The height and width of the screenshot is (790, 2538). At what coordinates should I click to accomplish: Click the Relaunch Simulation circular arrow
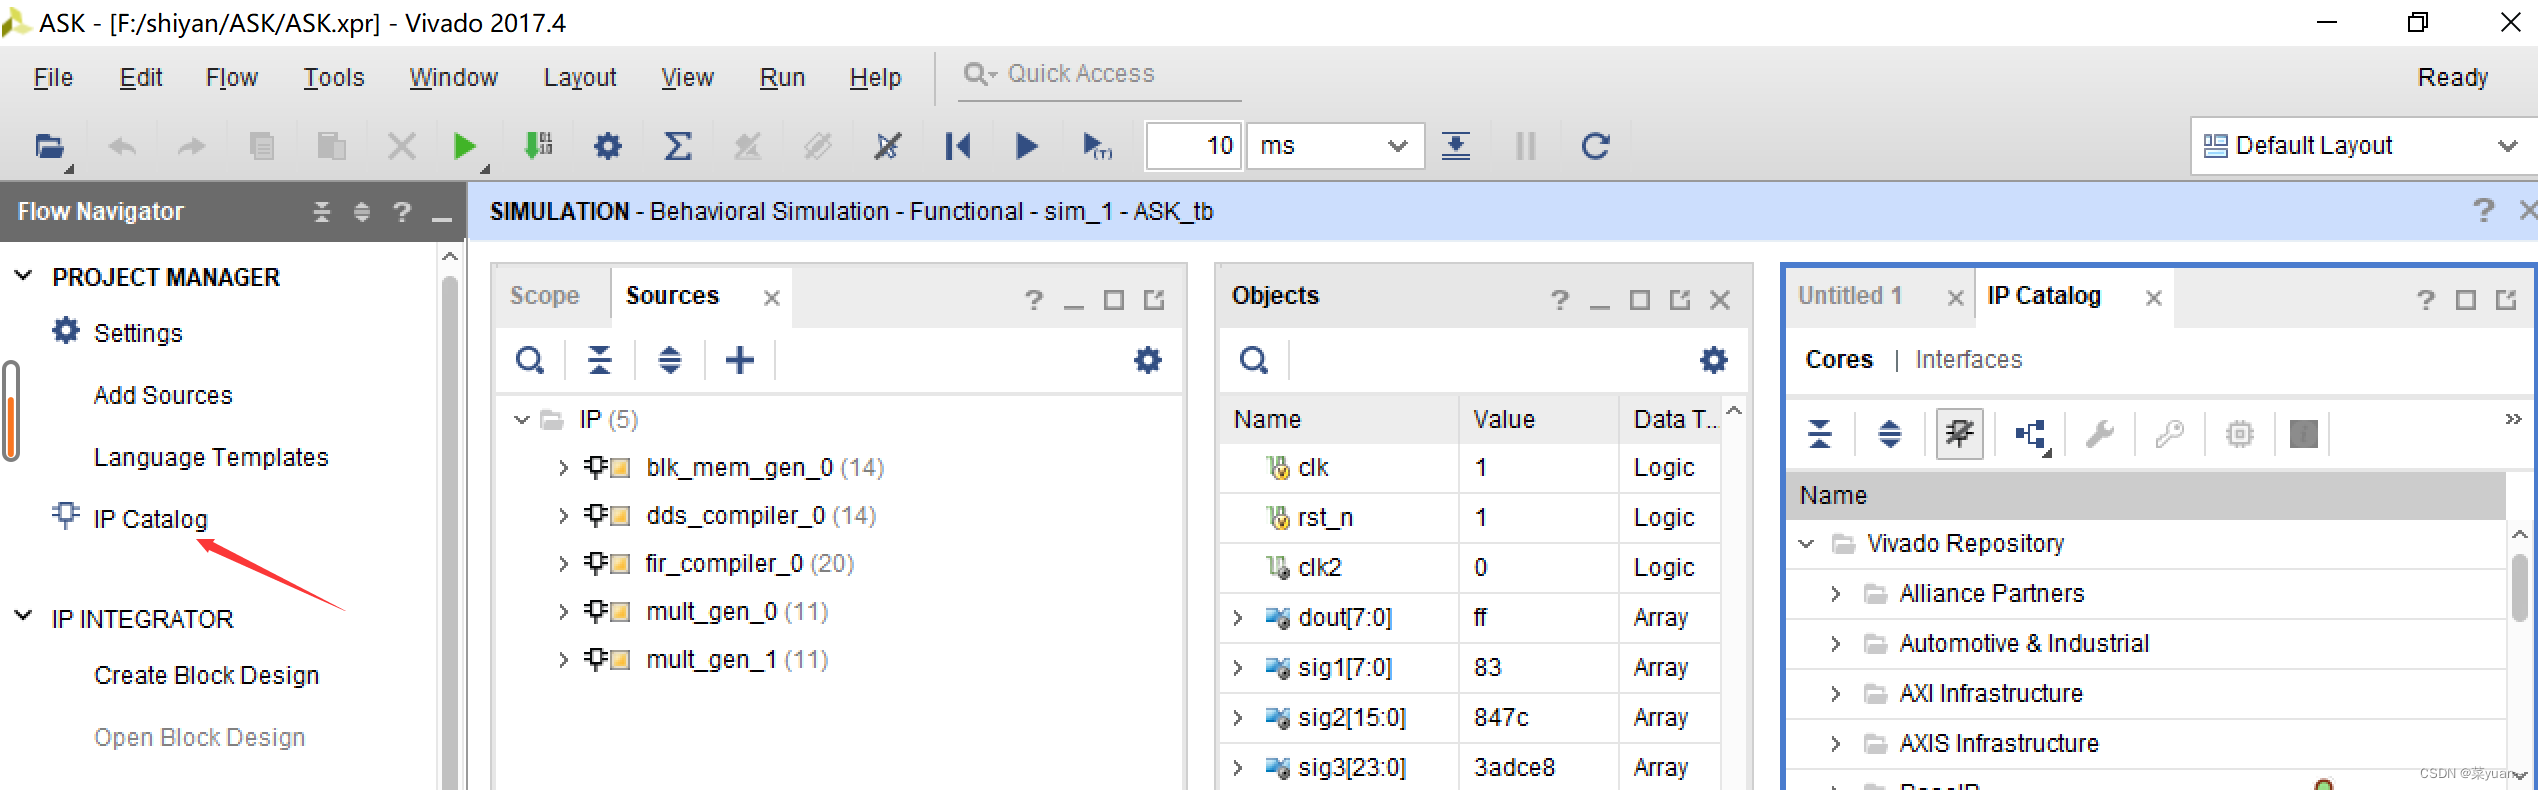click(x=1595, y=147)
